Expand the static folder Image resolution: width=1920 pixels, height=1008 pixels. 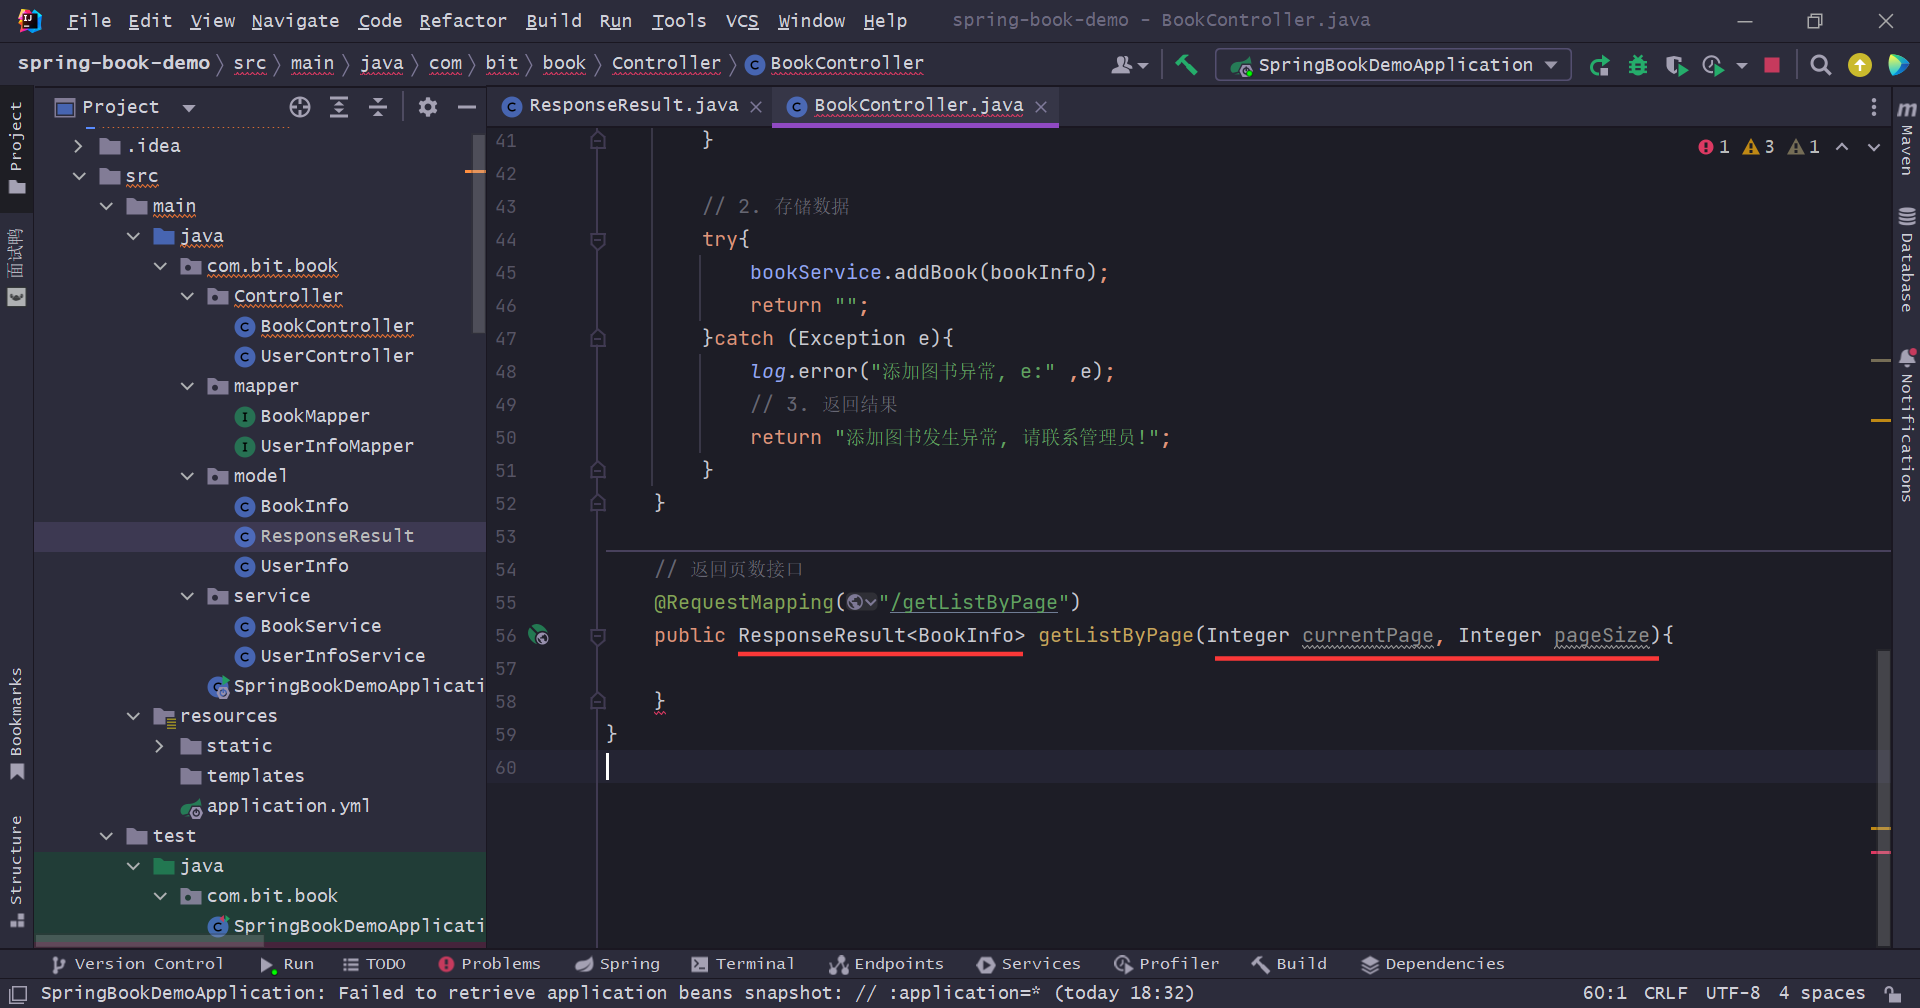[x=160, y=746]
